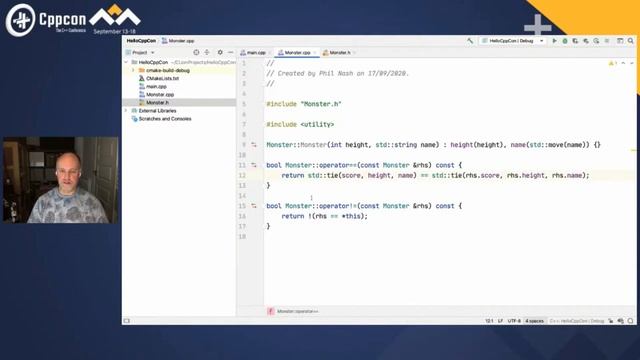The width and height of the screenshot is (640, 360).
Task: Click Run with Coverage toolbar icon
Action: point(575,41)
